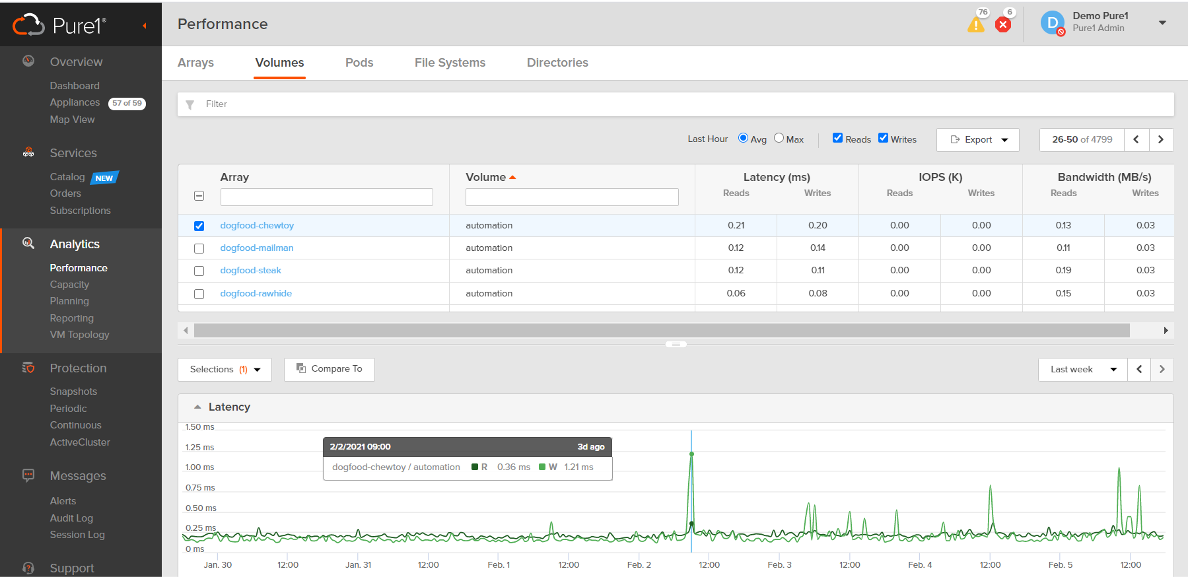Click the Volume column filter box
This screenshot has height=577, width=1189.
[572, 197]
